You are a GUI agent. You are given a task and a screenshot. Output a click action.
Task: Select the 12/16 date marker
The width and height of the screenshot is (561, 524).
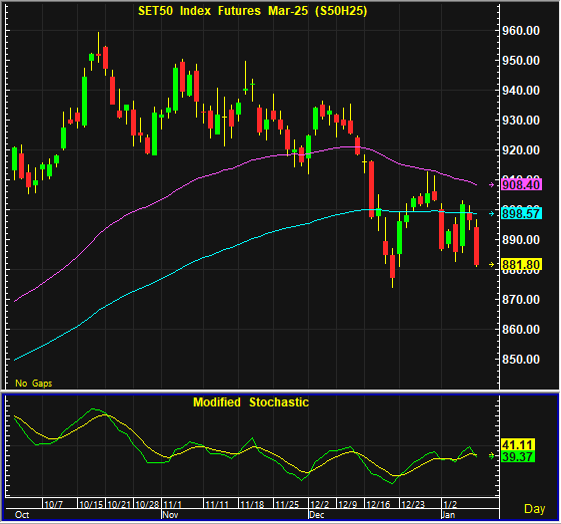[x=378, y=504]
